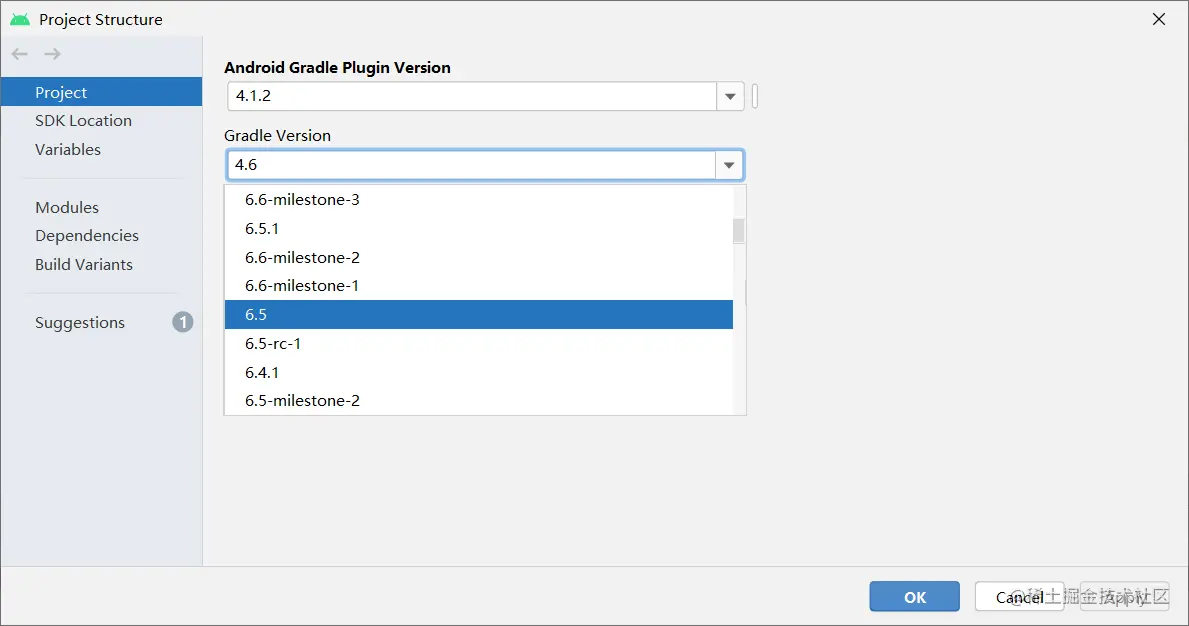Open Android Gradle Plugin Version dropdown
1189x626 pixels.
[730, 97]
